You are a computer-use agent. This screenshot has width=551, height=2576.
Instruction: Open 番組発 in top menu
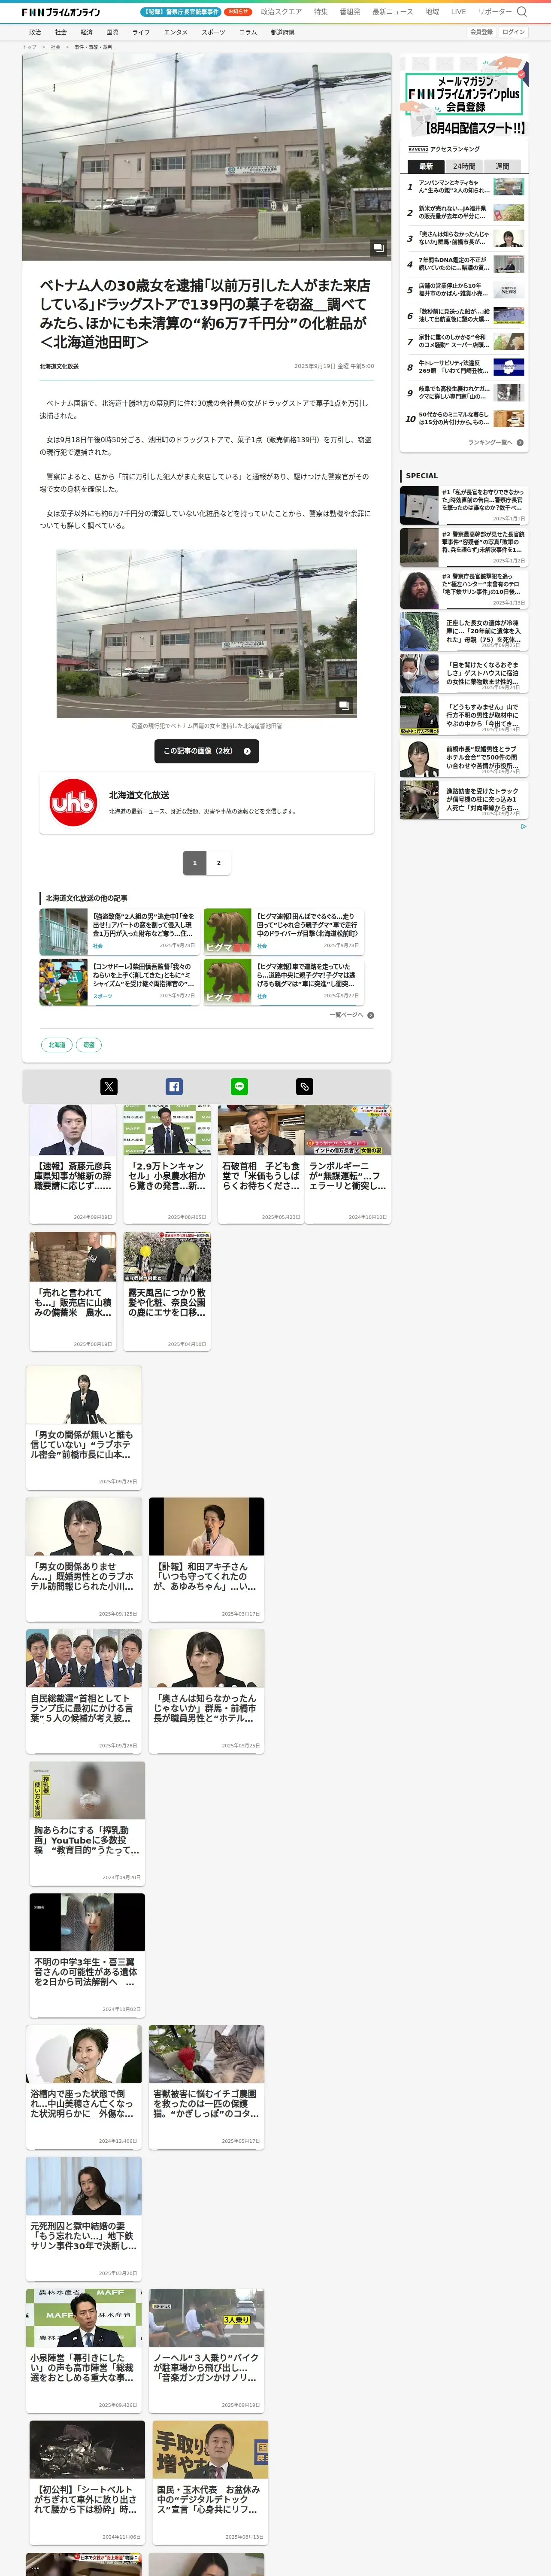(x=350, y=12)
